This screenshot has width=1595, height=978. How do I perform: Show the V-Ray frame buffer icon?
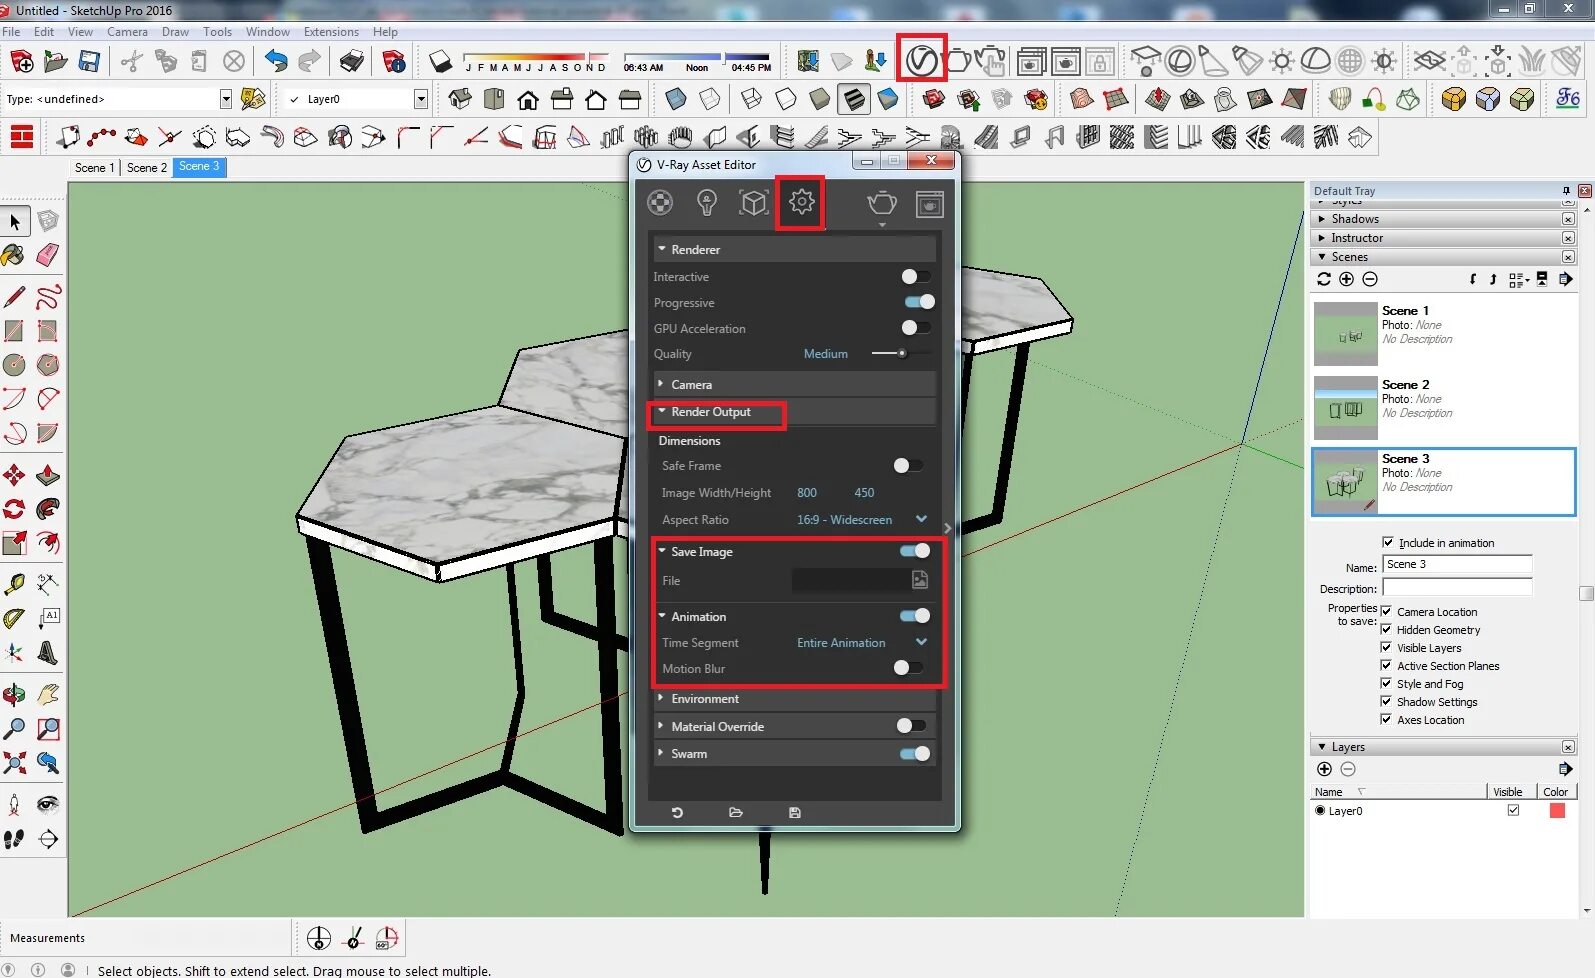pos(929,204)
